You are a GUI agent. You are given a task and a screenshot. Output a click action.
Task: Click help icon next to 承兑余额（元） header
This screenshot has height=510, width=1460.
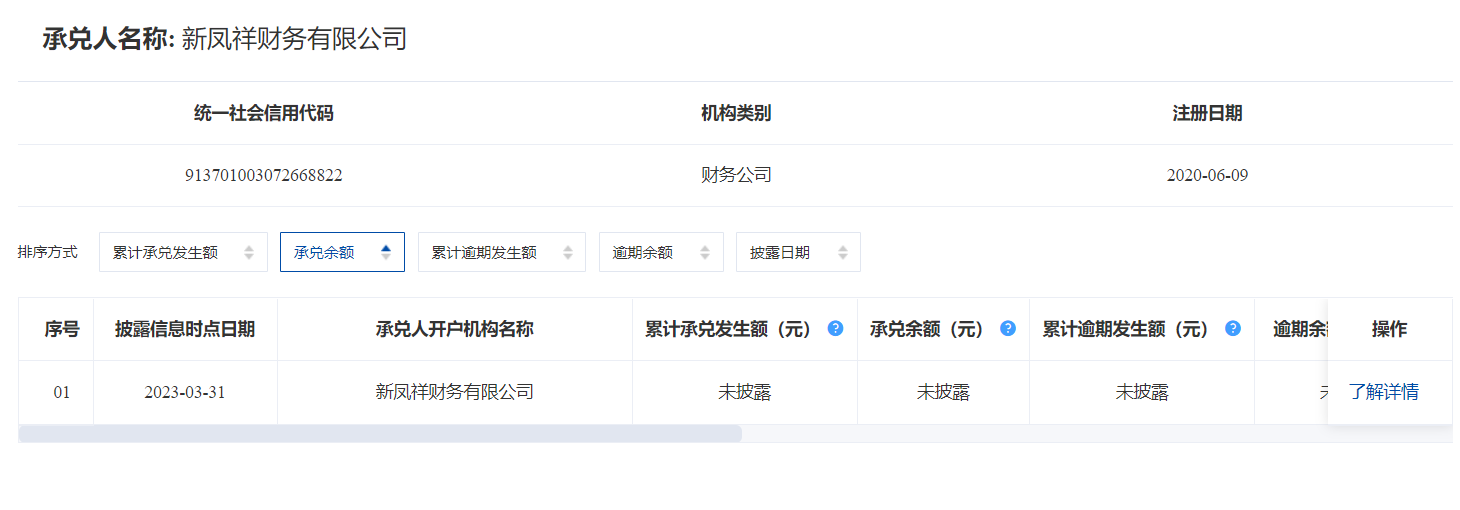(x=1008, y=328)
